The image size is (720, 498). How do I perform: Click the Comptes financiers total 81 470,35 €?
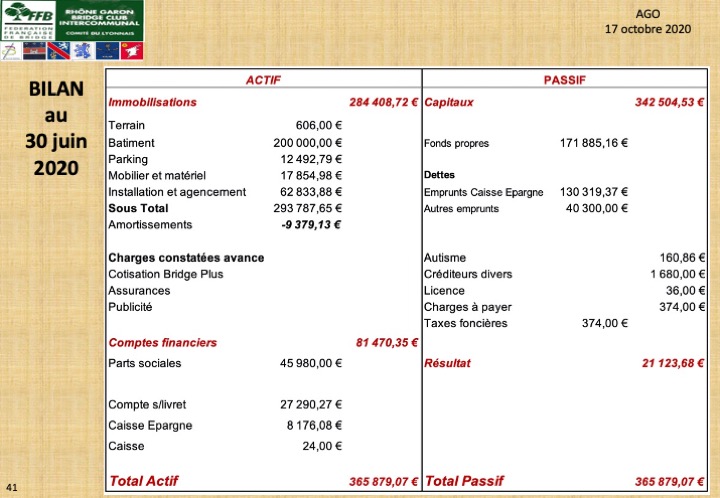click(x=387, y=342)
